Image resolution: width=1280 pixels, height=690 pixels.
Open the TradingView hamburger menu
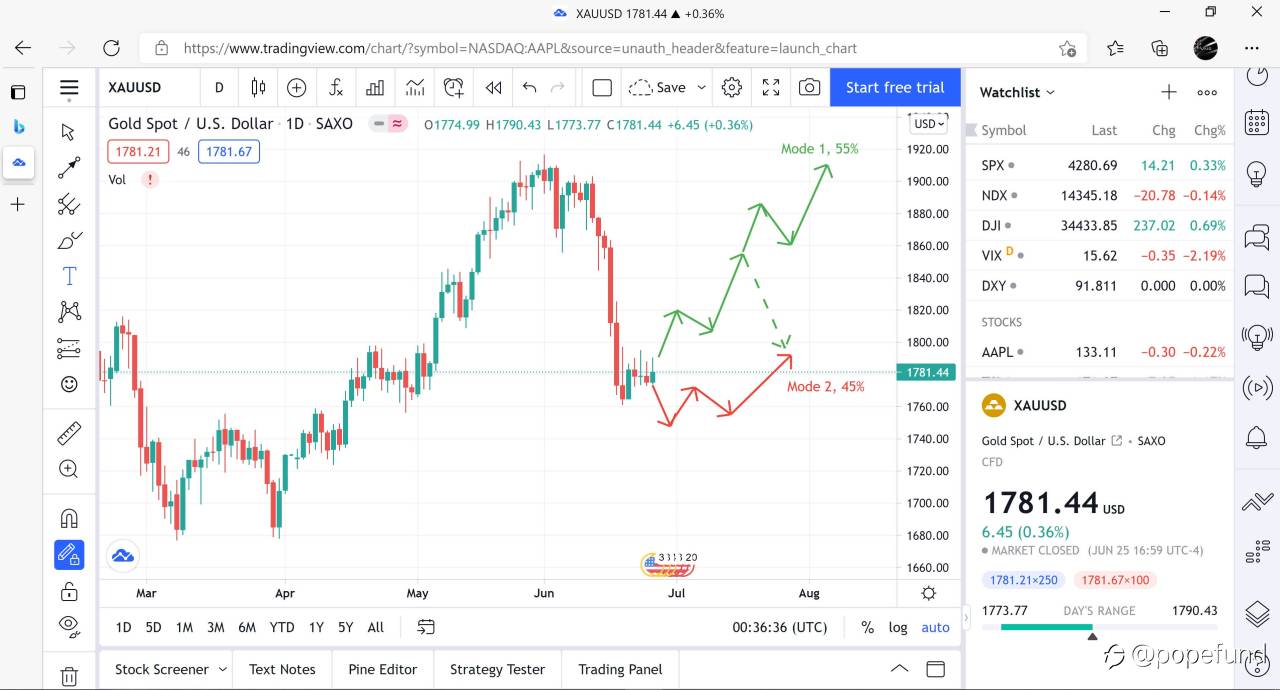[x=69, y=88]
